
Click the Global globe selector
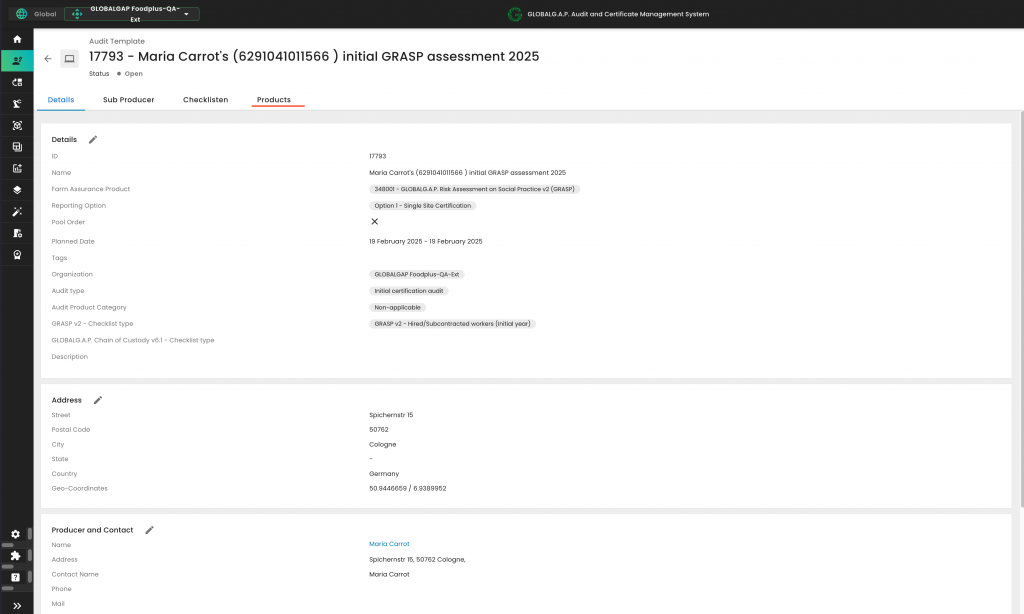35,14
